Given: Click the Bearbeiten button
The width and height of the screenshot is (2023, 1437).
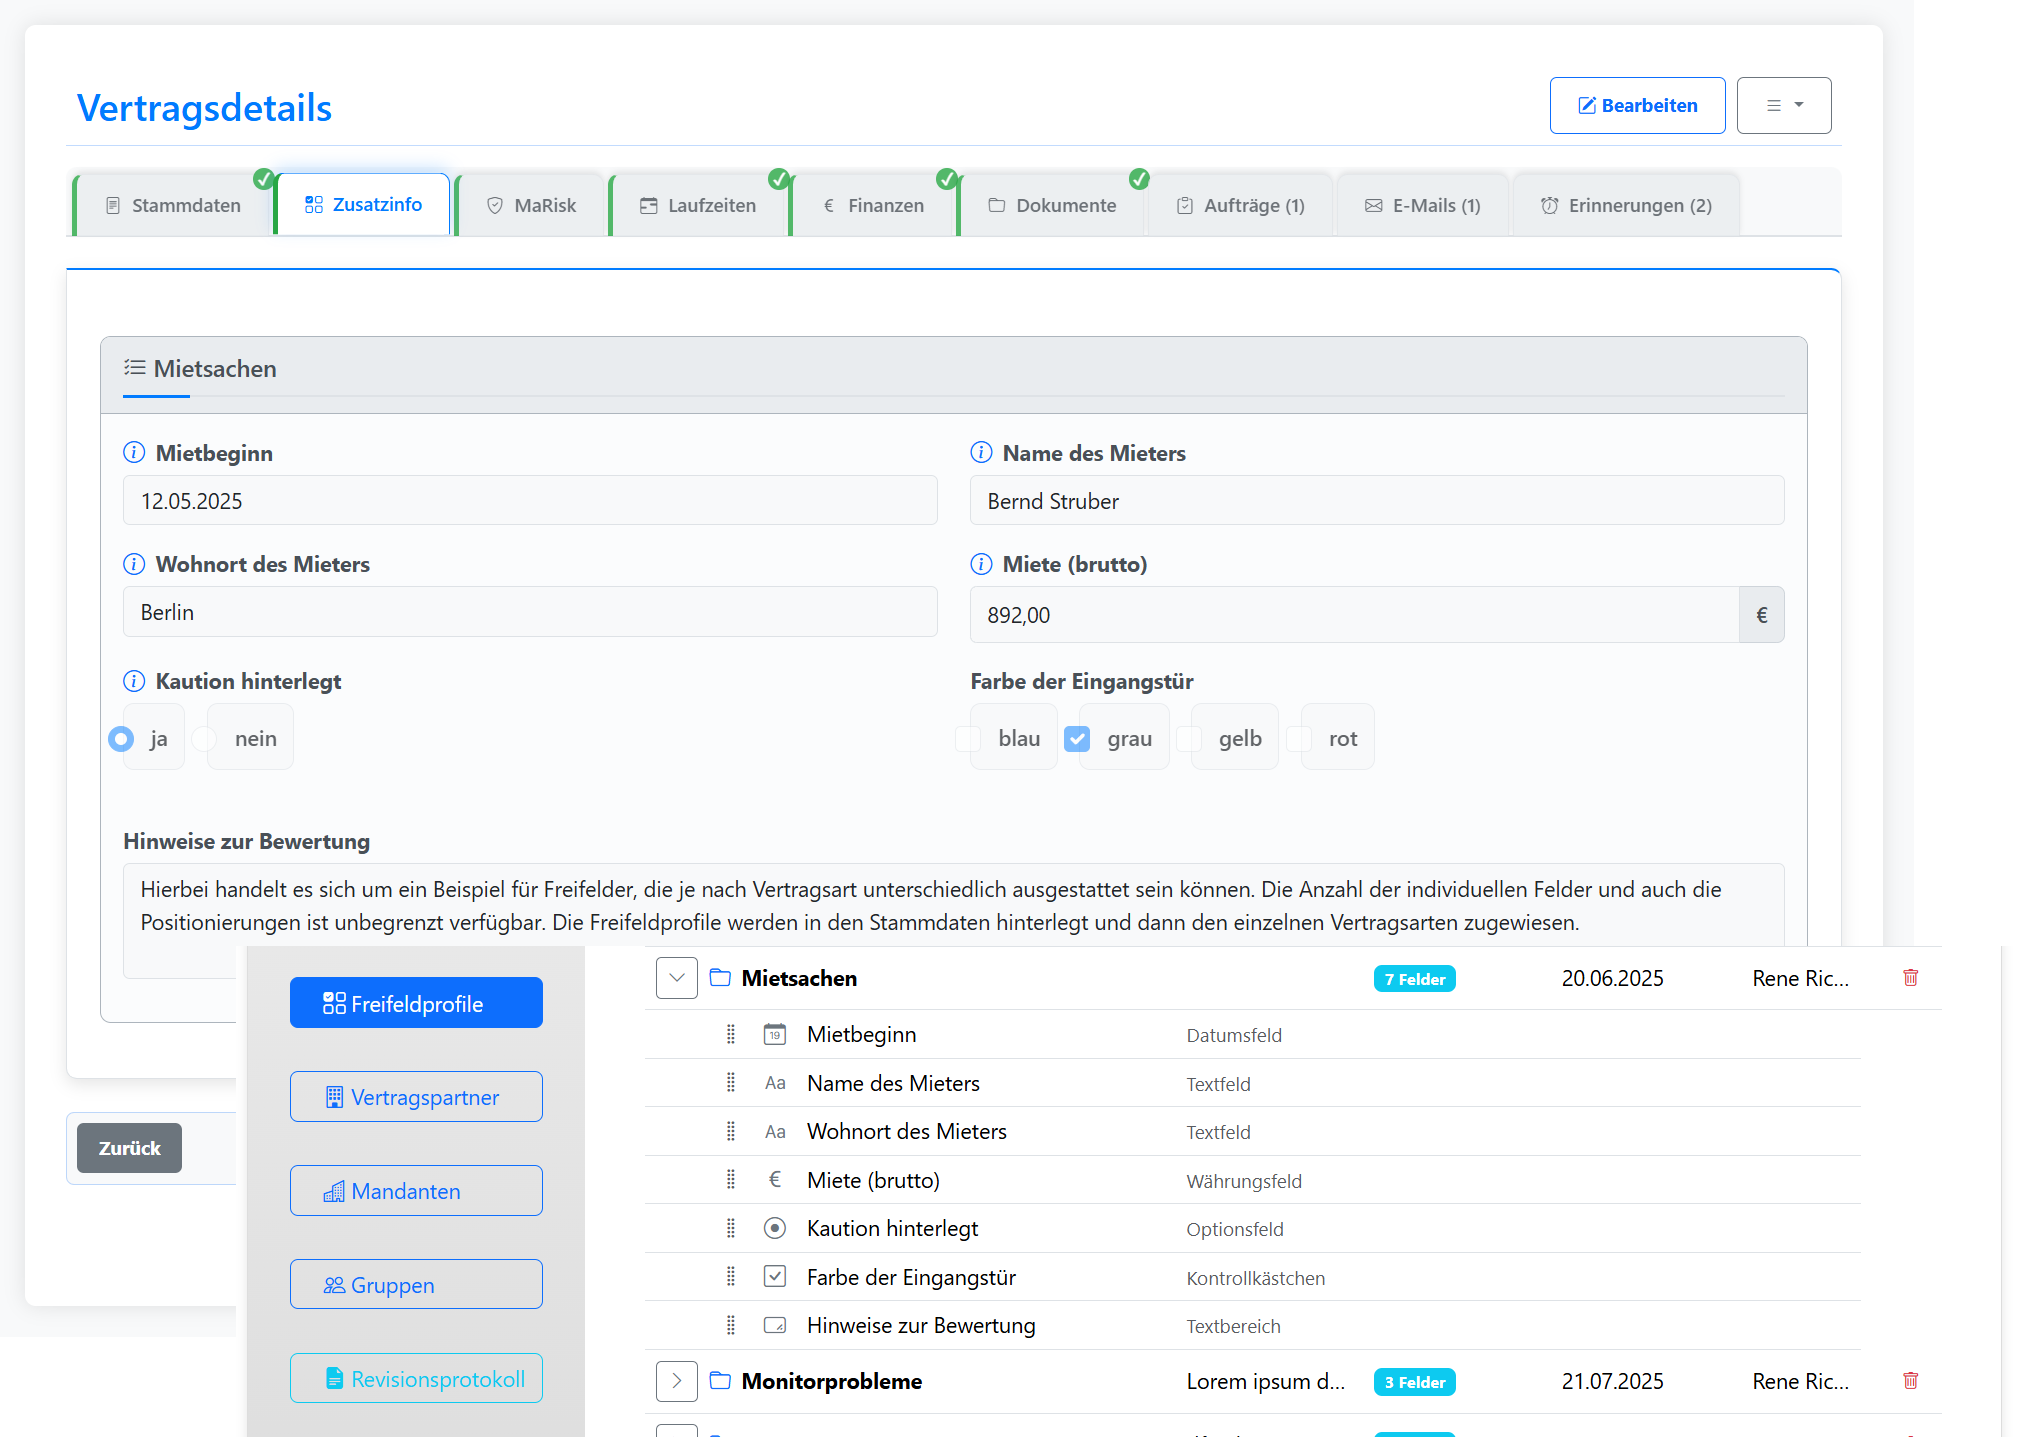Looking at the screenshot, I should [x=1637, y=105].
